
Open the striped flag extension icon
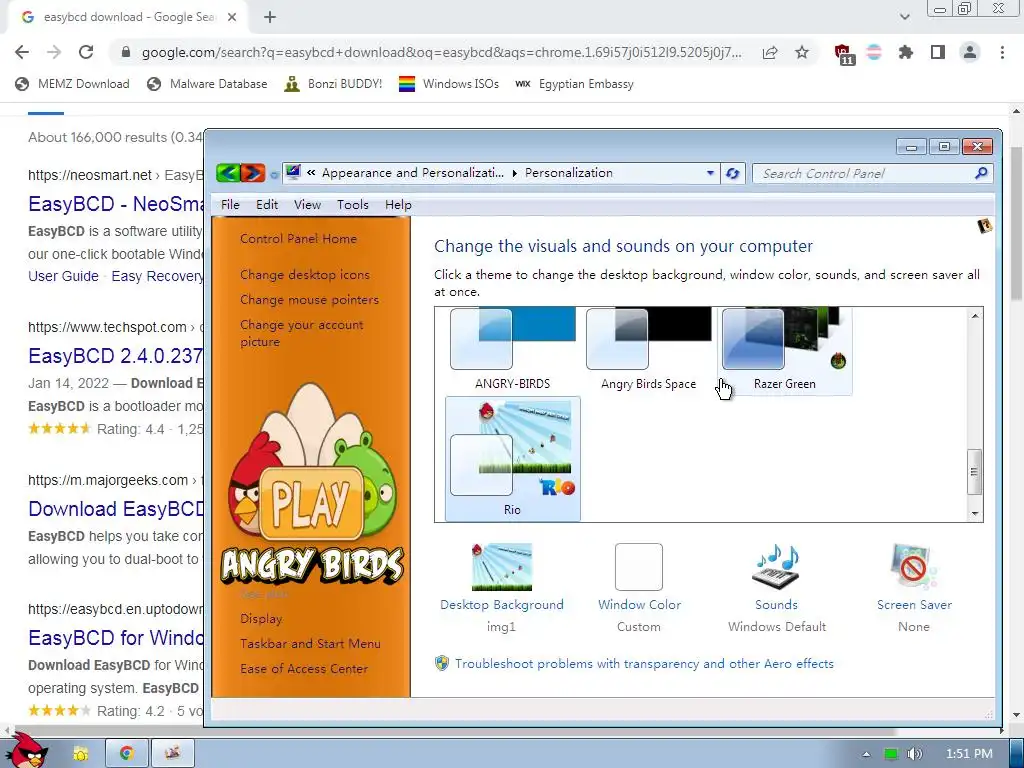874,52
